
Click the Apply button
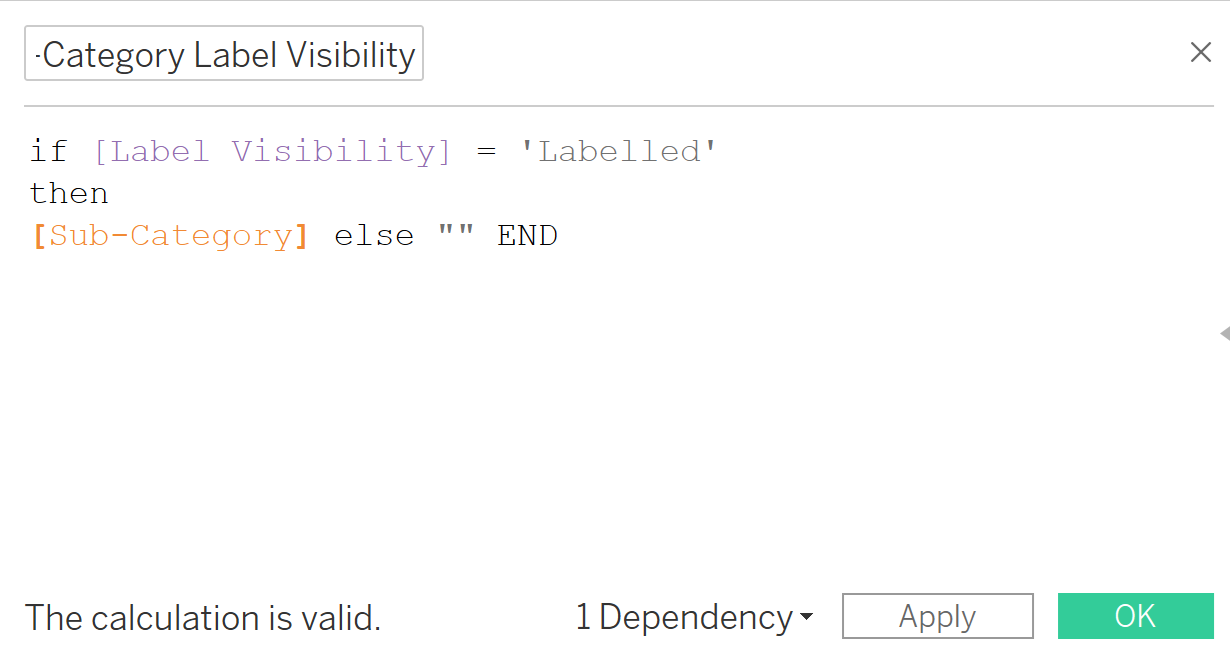coord(937,617)
